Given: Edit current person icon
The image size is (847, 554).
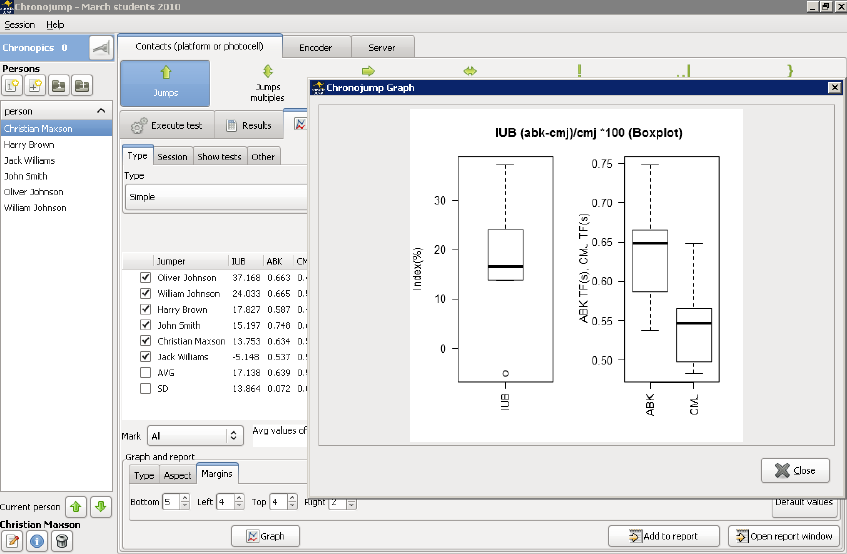Looking at the screenshot, I should pos(12,541).
